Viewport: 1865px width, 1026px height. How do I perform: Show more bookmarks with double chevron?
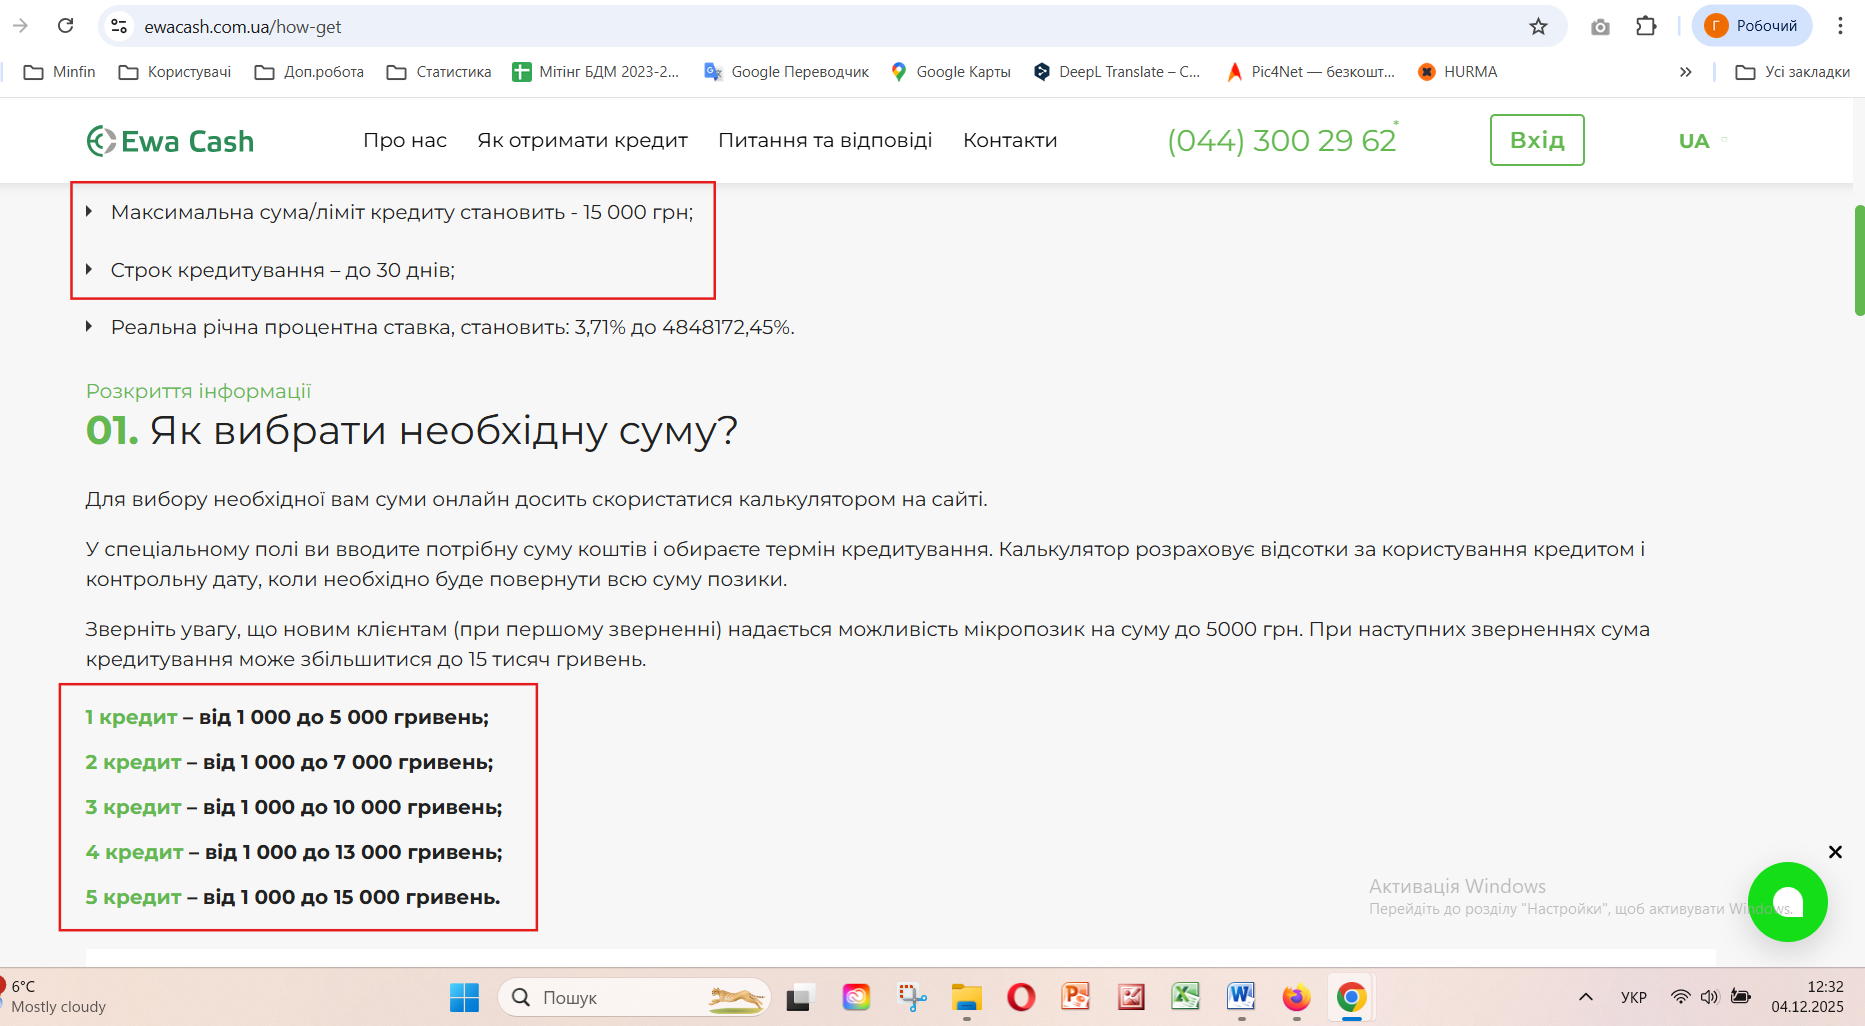click(1686, 72)
